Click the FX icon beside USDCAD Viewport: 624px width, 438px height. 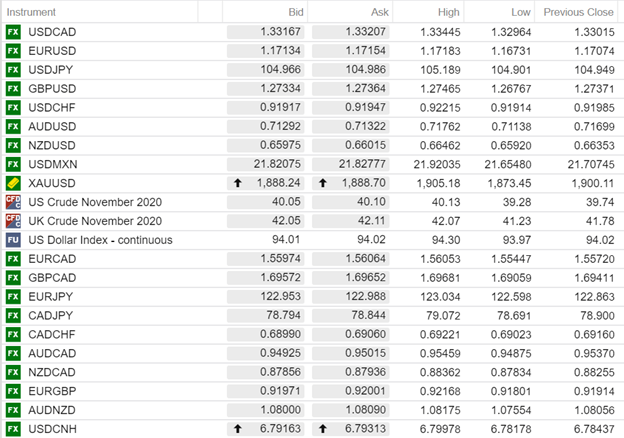tap(13, 32)
